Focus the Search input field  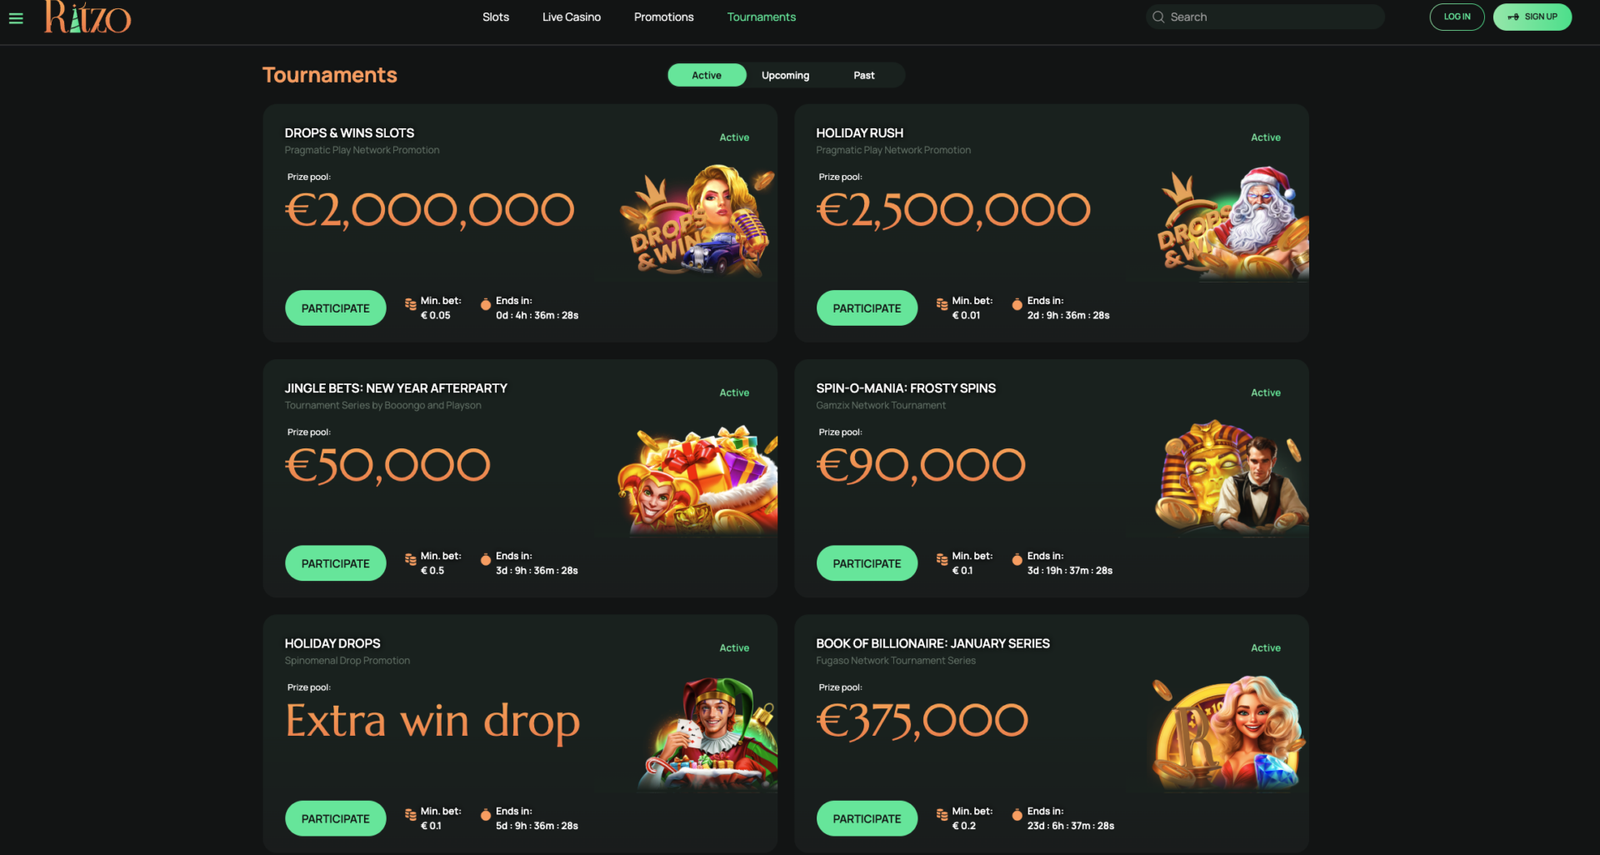click(x=1265, y=17)
